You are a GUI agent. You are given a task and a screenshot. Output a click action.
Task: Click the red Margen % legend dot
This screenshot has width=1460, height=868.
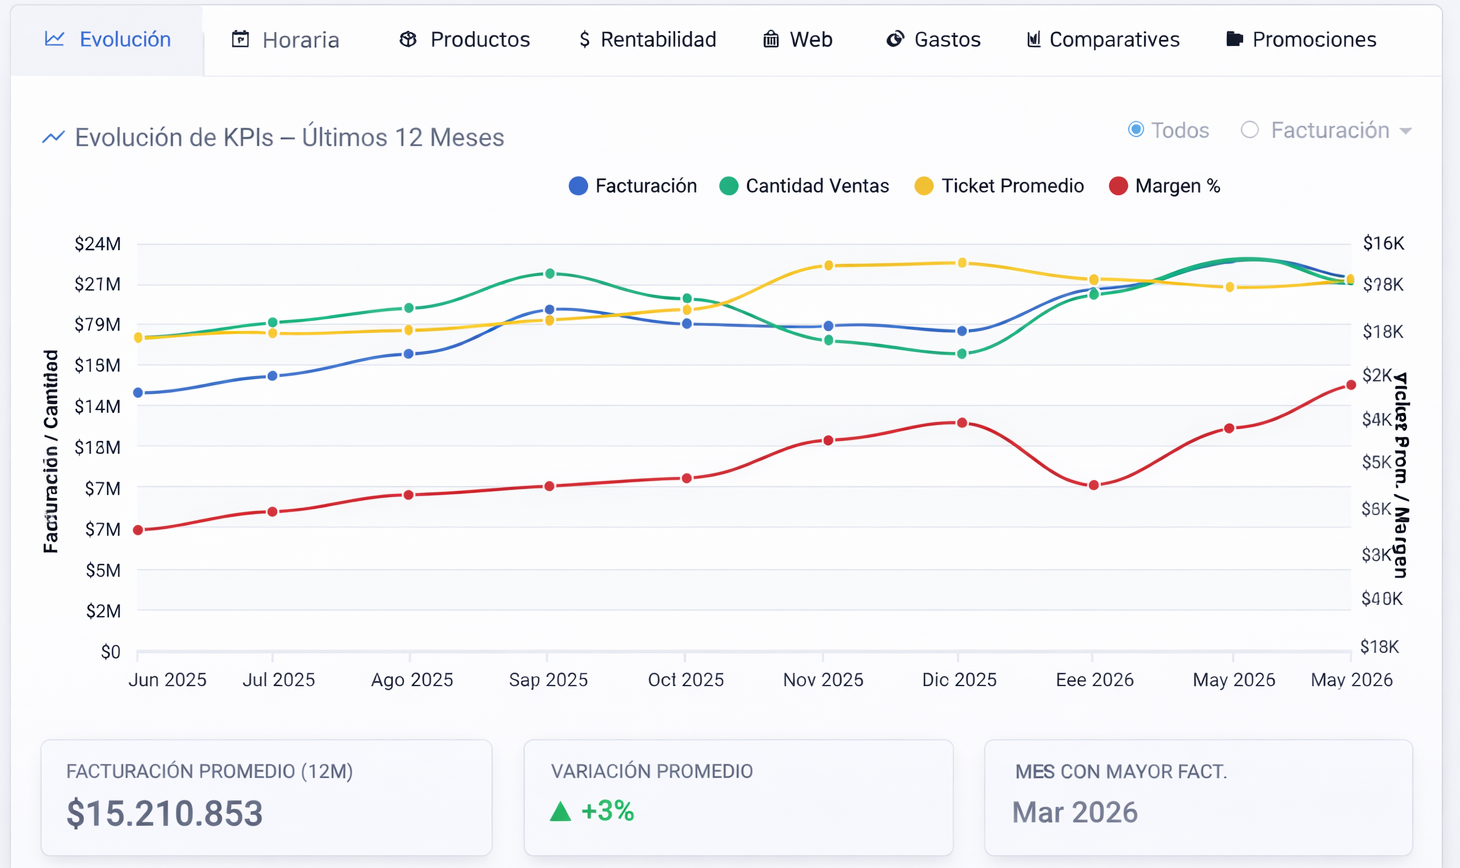pos(1119,186)
